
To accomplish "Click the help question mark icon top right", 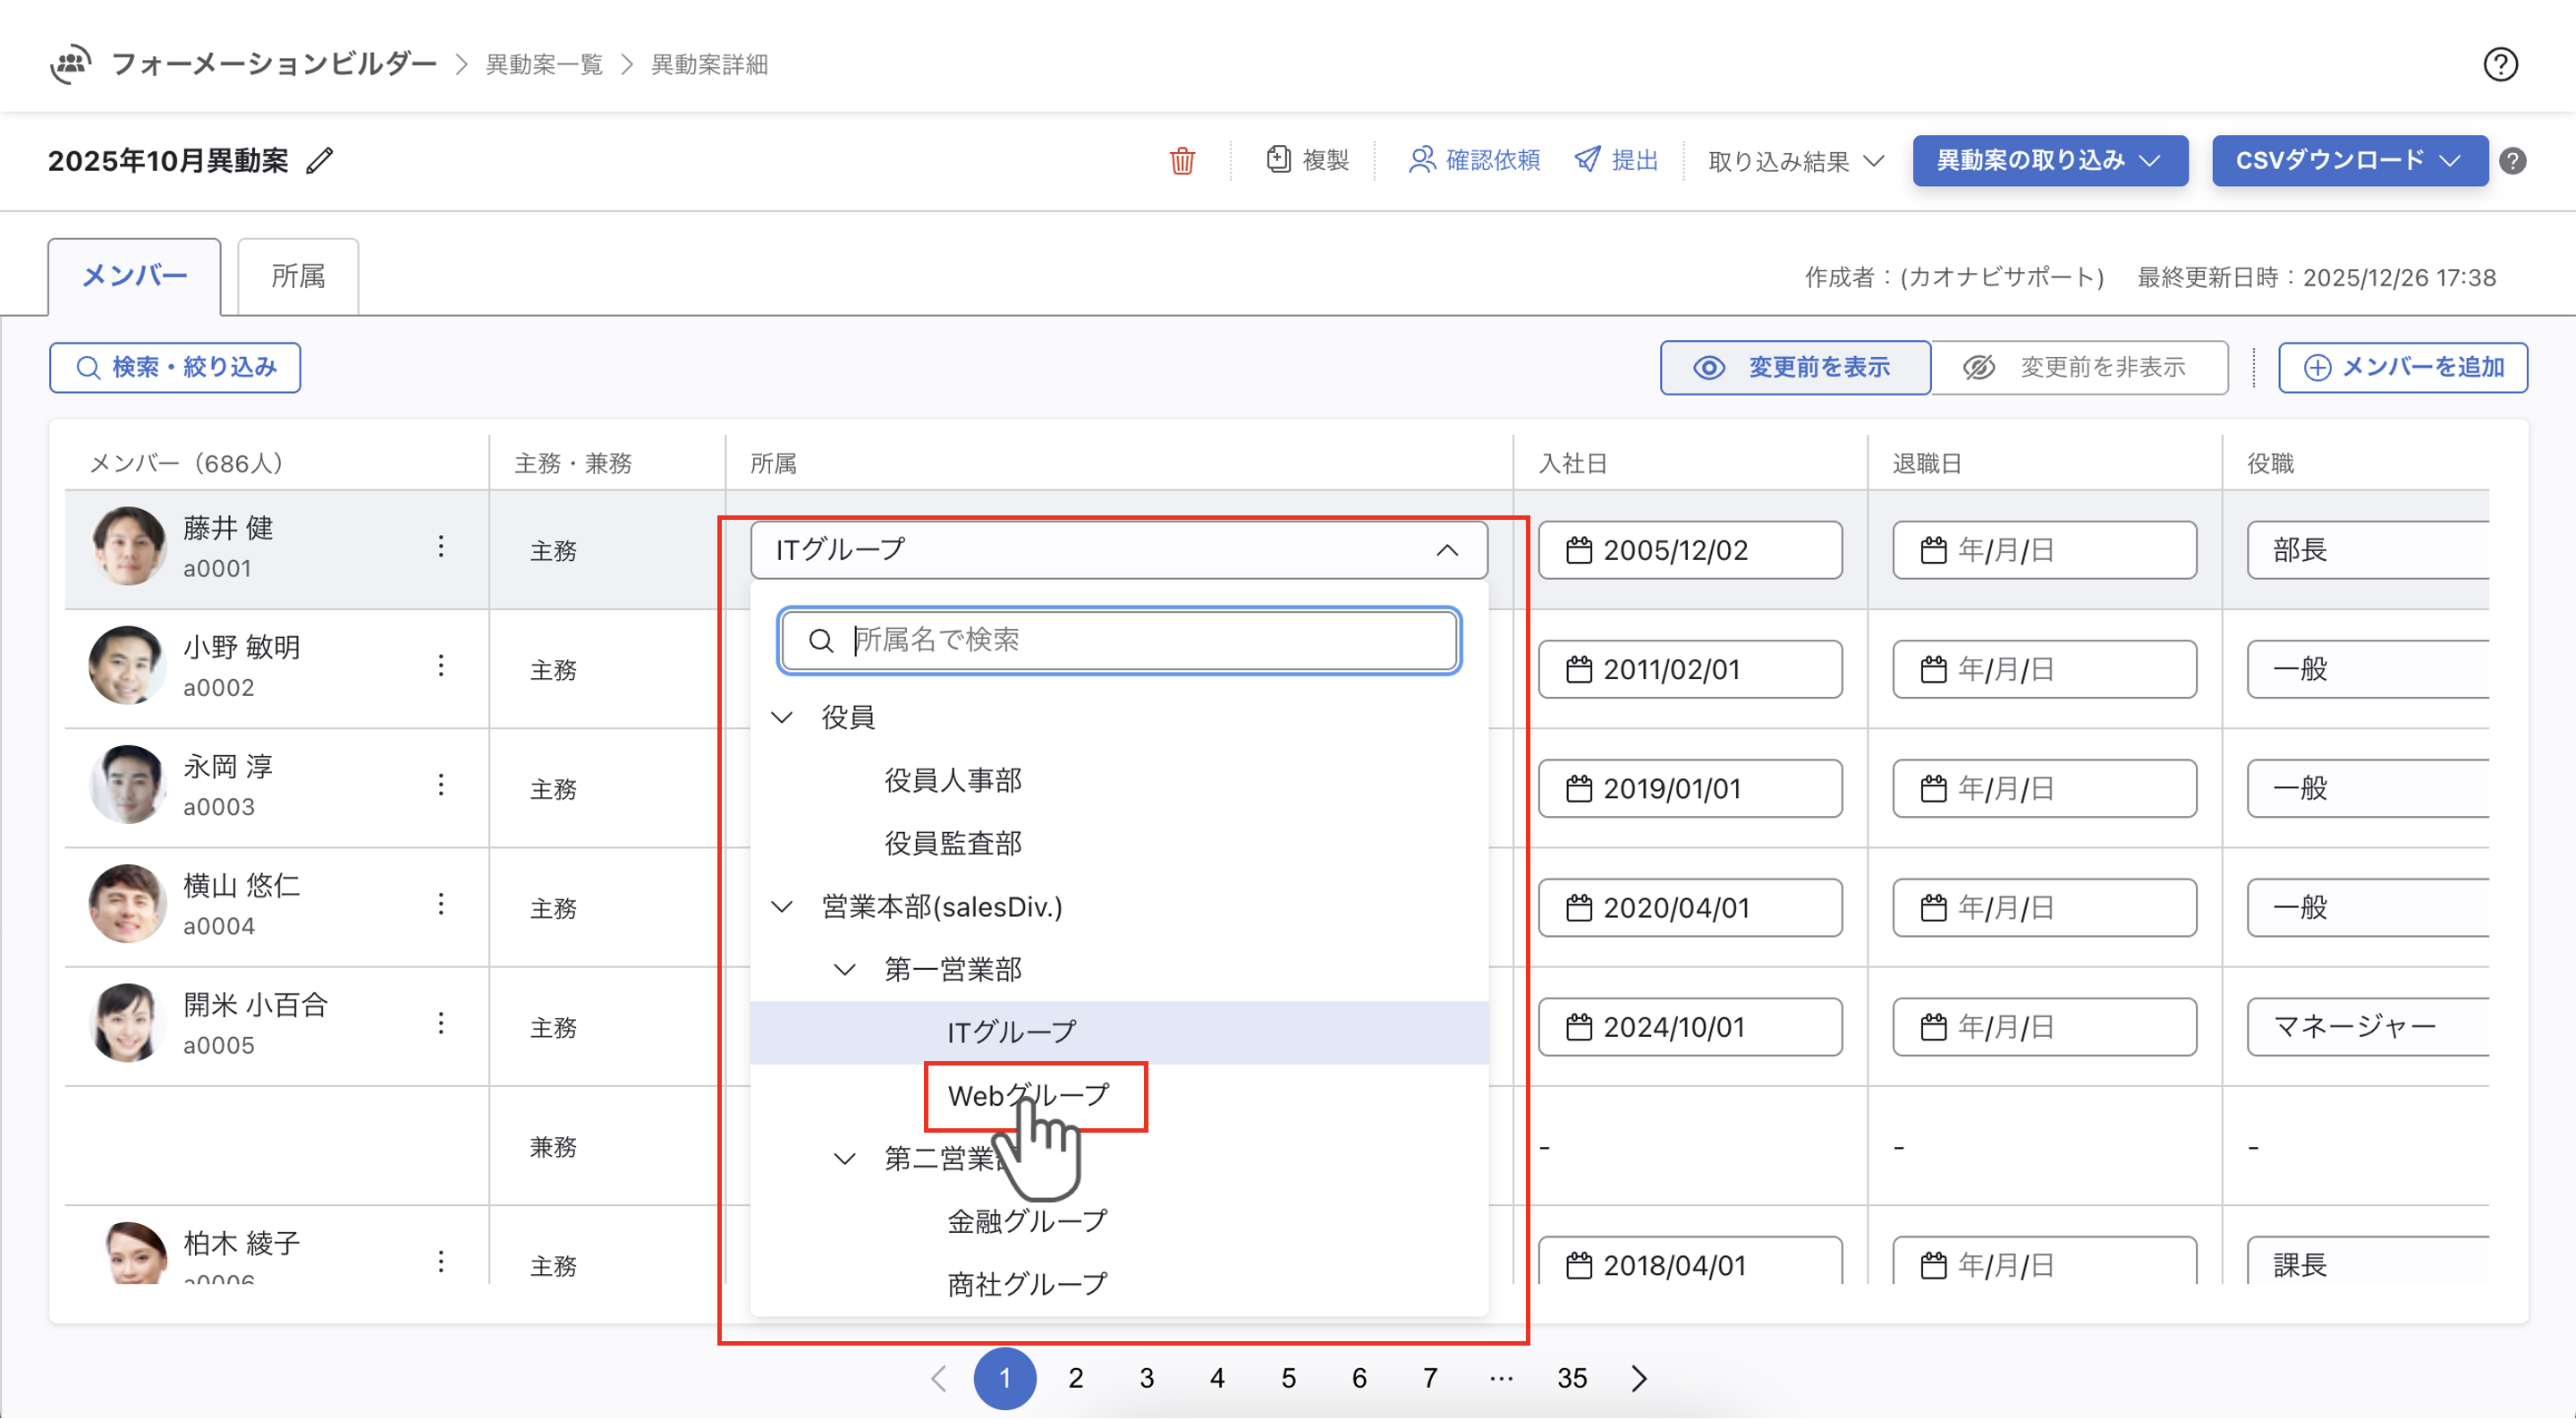I will point(2500,65).
